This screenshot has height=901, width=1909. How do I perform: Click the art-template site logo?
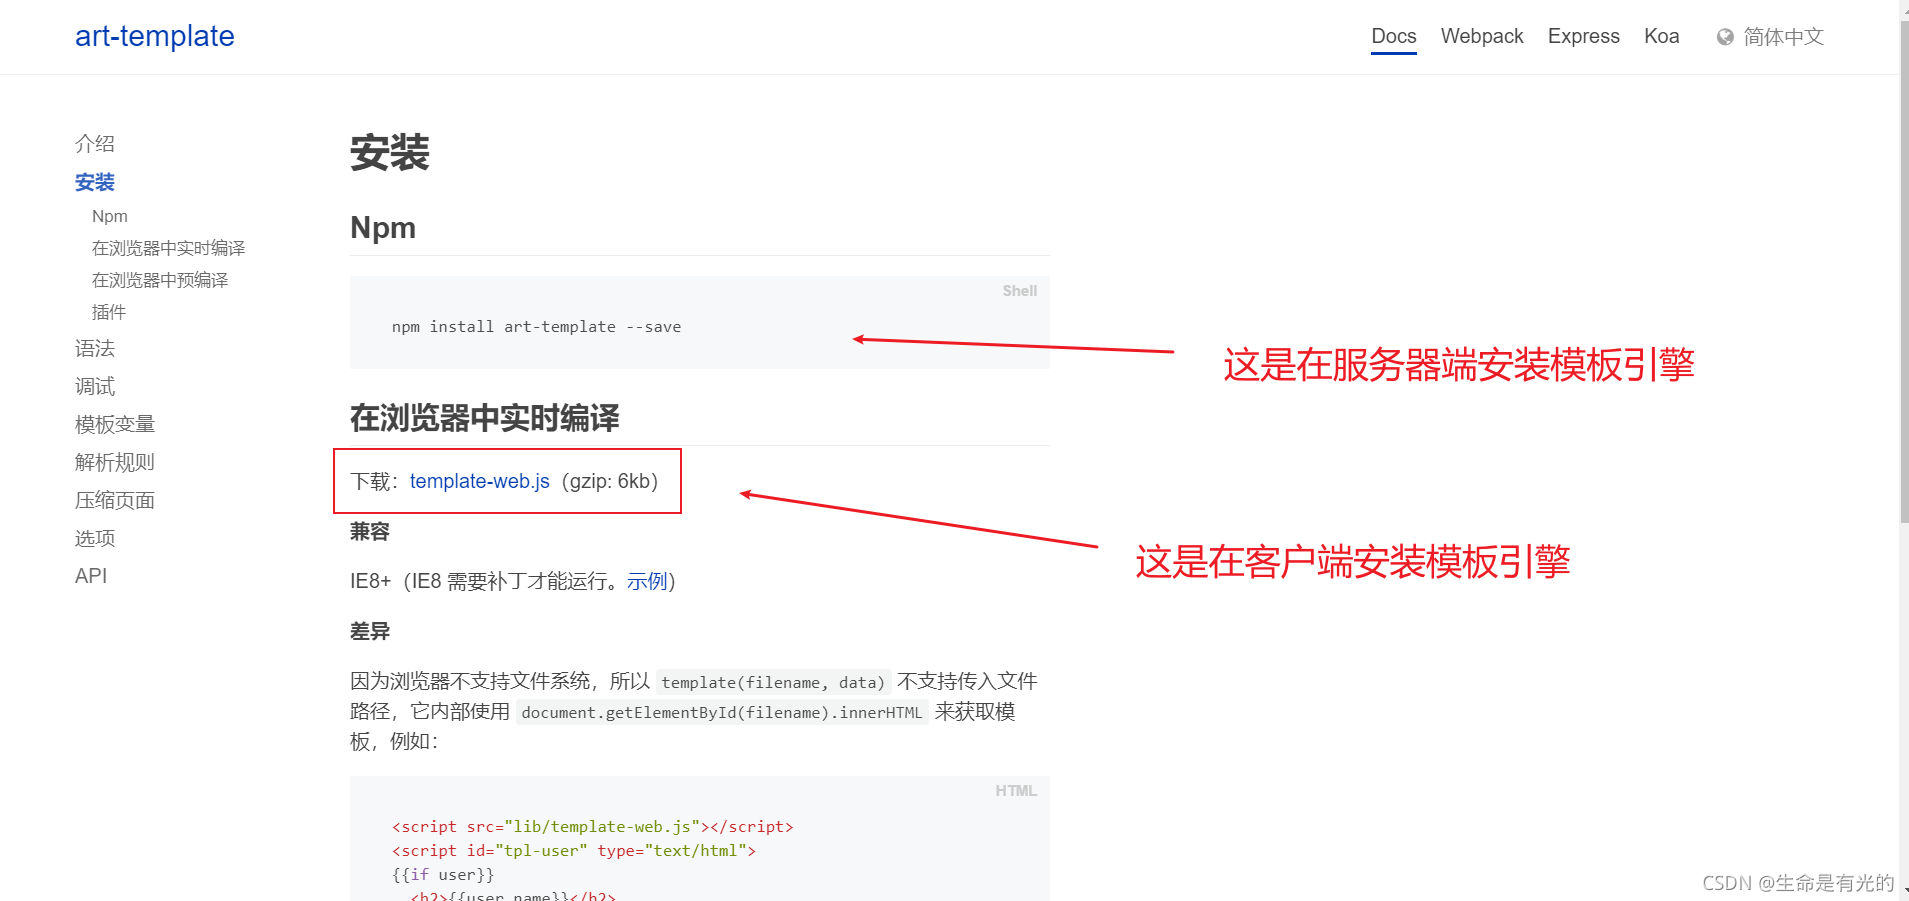(155, 36)
